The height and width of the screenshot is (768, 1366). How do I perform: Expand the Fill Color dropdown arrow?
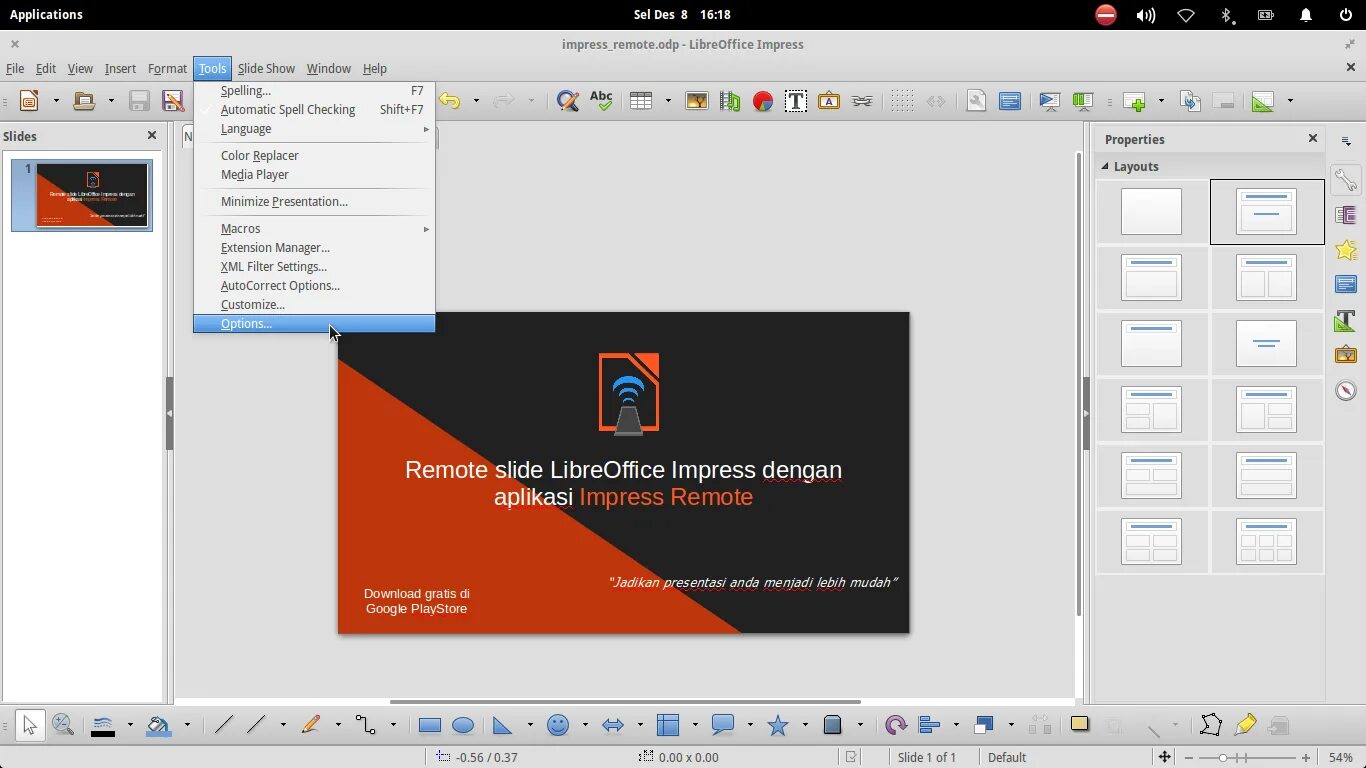point(187,725)
